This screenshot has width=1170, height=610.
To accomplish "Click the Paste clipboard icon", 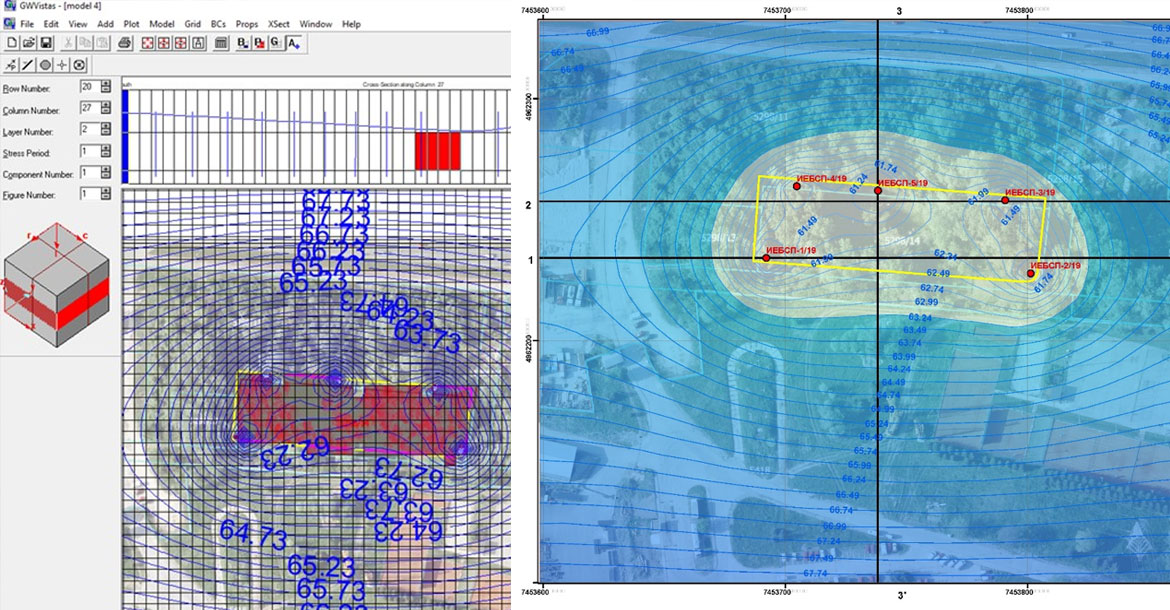I will pyautogui.click(x=103, y=43).
